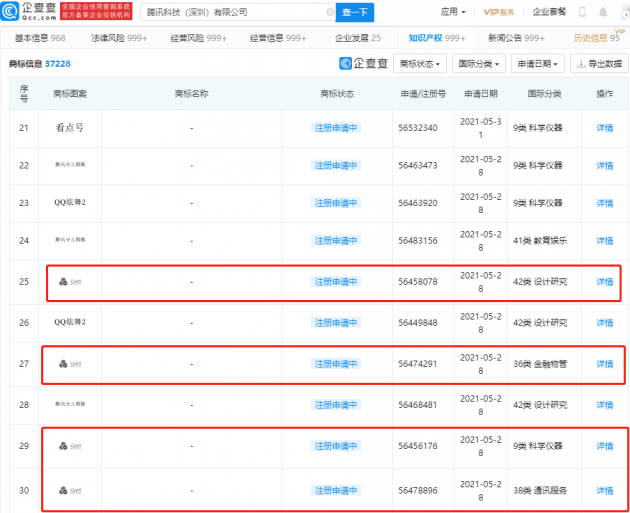Open 详情 link for row 25

click(605, 282)
